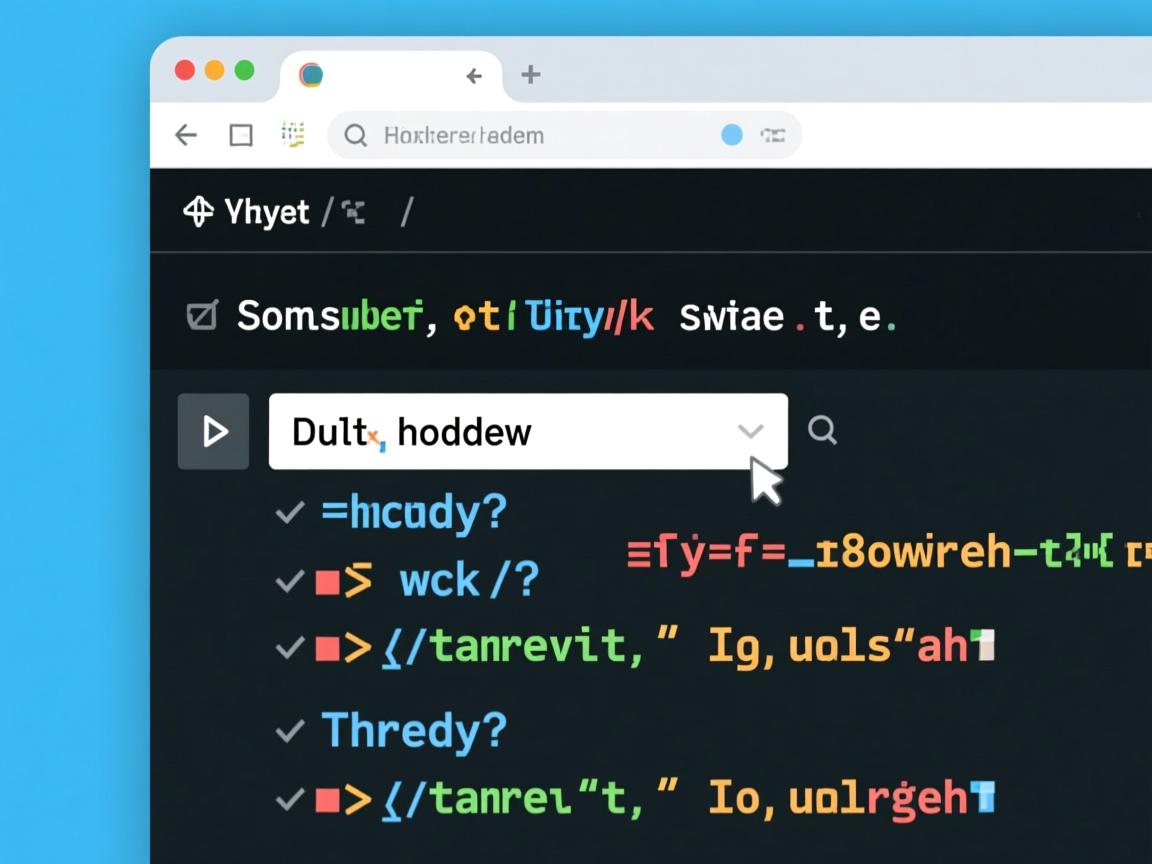
Task: Click the search magnifier in address bar
Action: pos(355,135)
